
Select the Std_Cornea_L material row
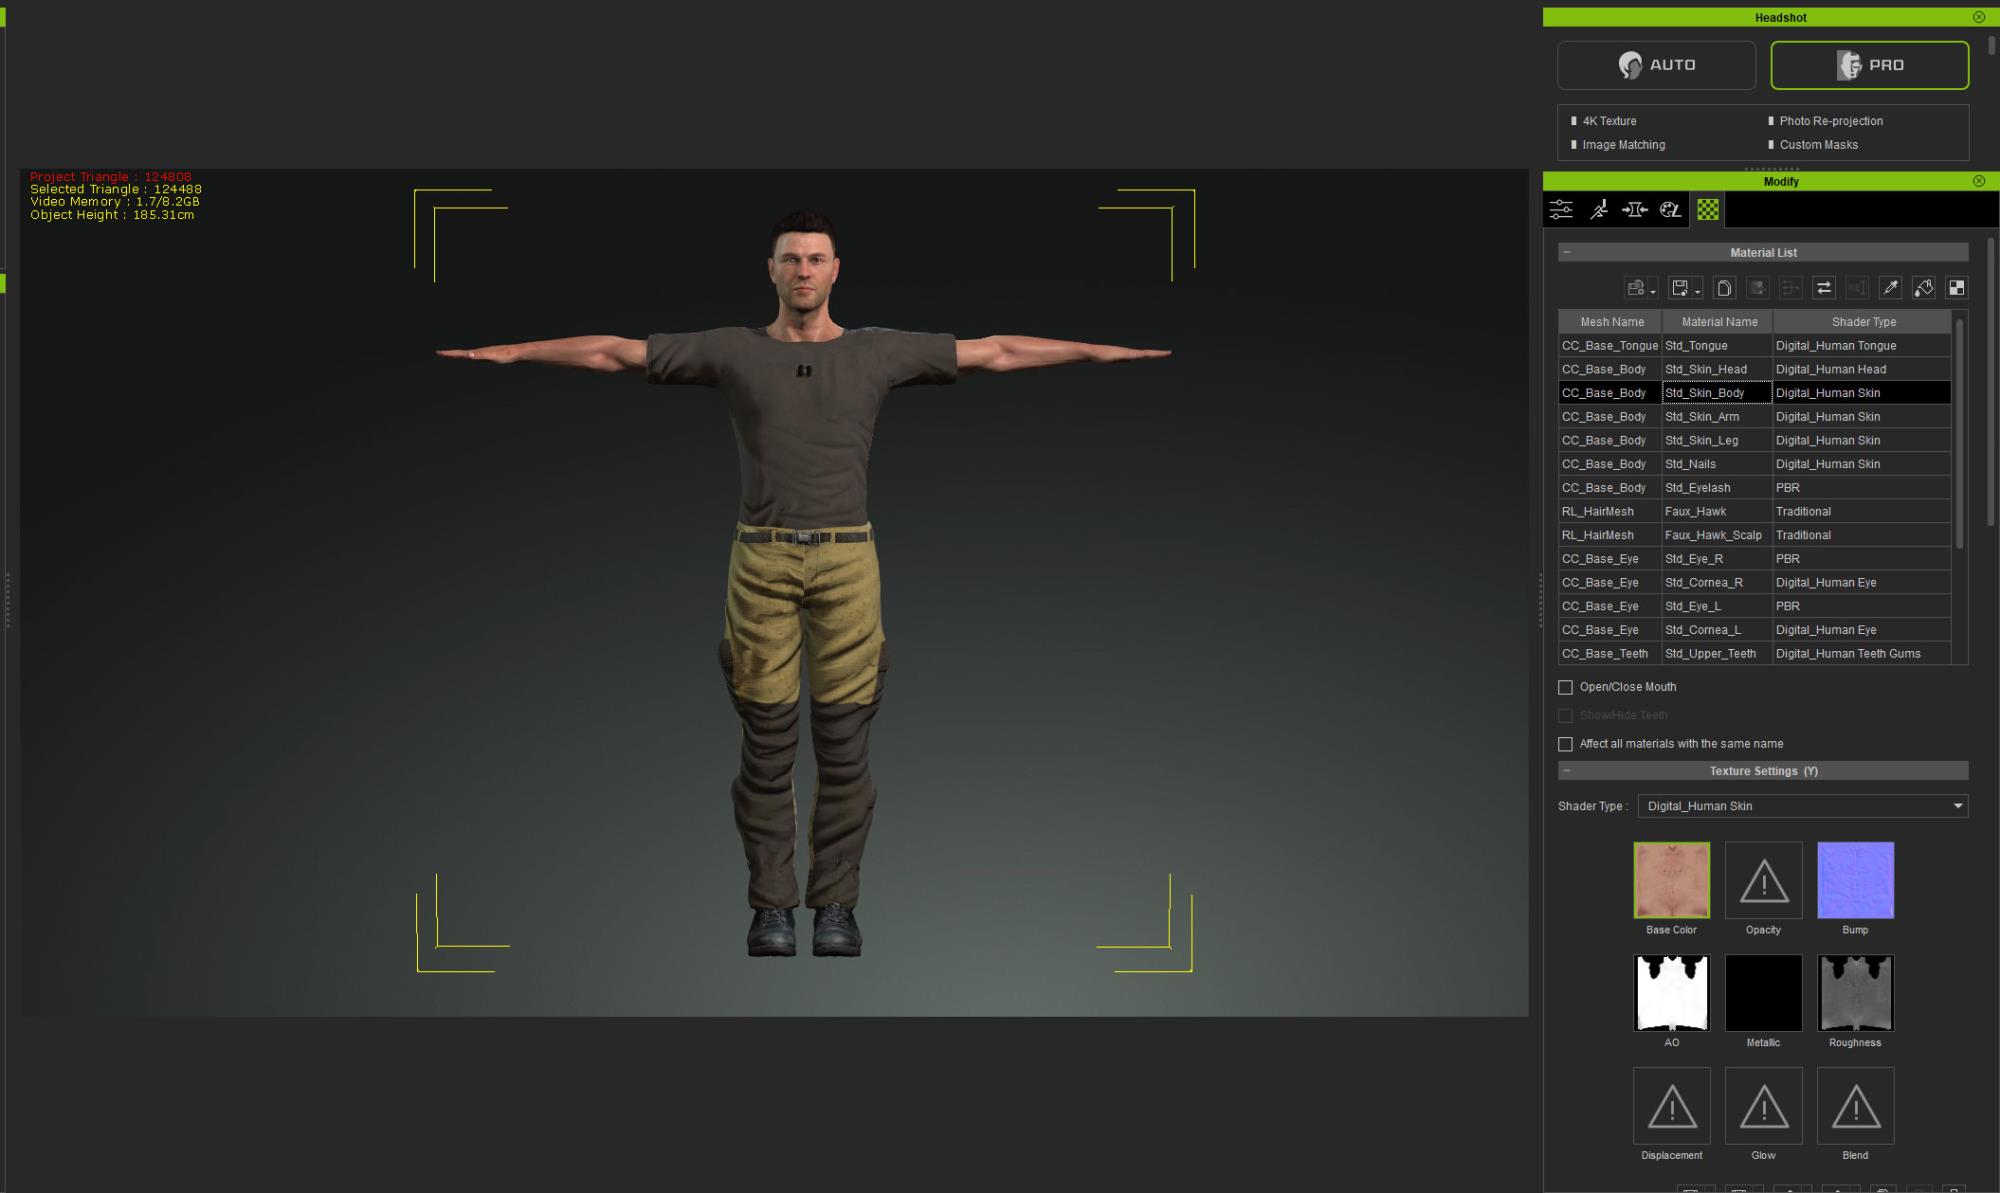pos(1754,630)
